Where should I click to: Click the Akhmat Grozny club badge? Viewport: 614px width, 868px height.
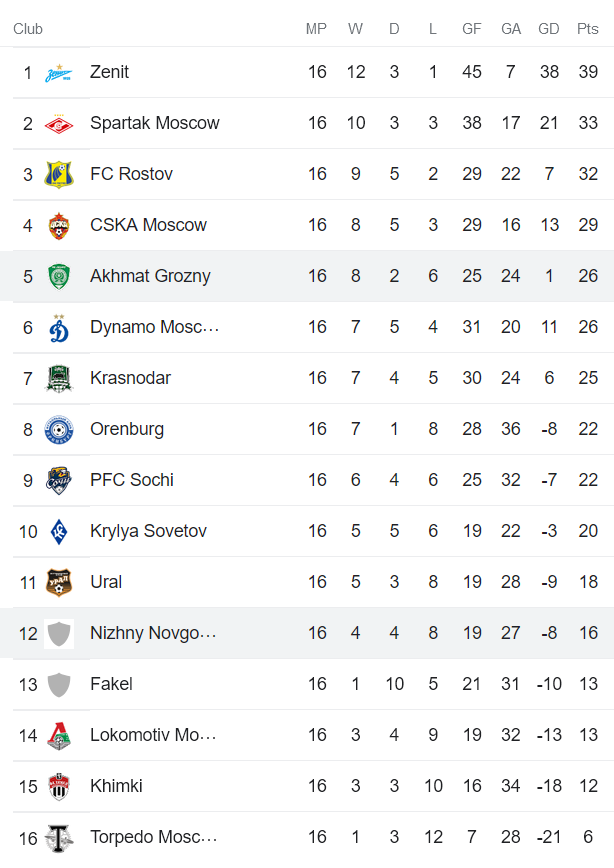click(59, 276)
